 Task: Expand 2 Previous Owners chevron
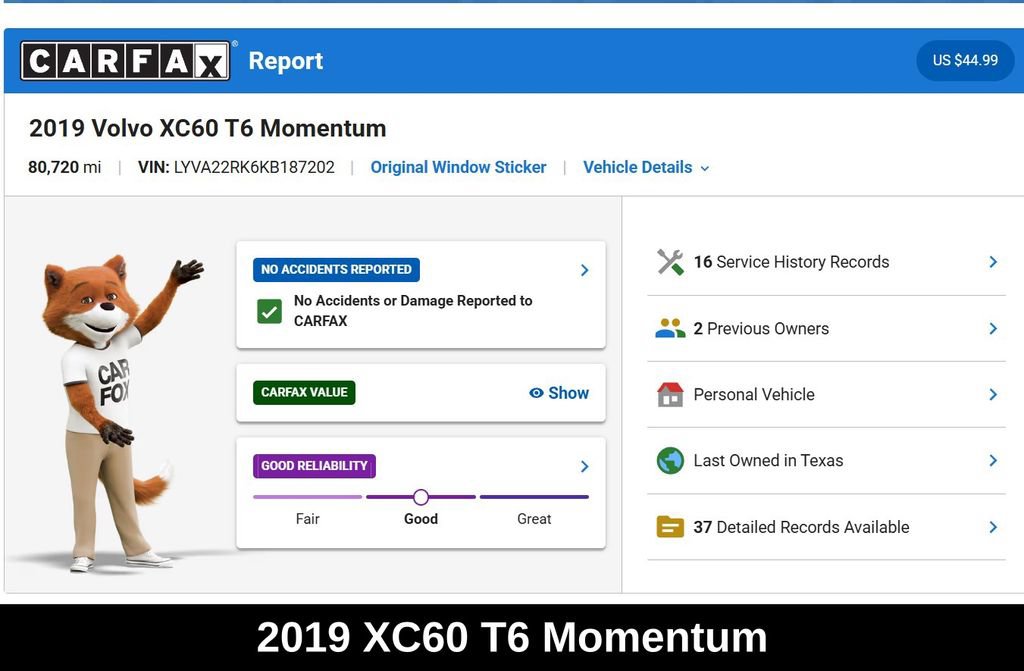(x=993, y=328)
